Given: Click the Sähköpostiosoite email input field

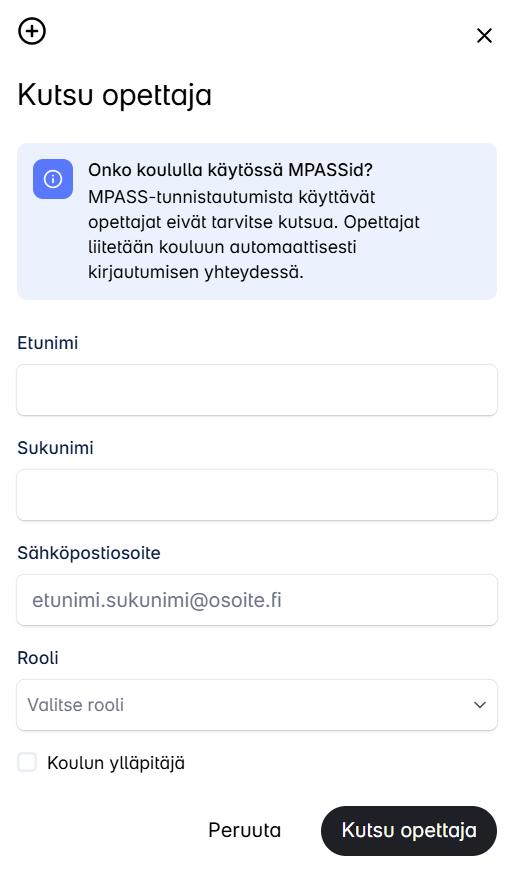Looking at the screenshot, I should pos(257,600).
